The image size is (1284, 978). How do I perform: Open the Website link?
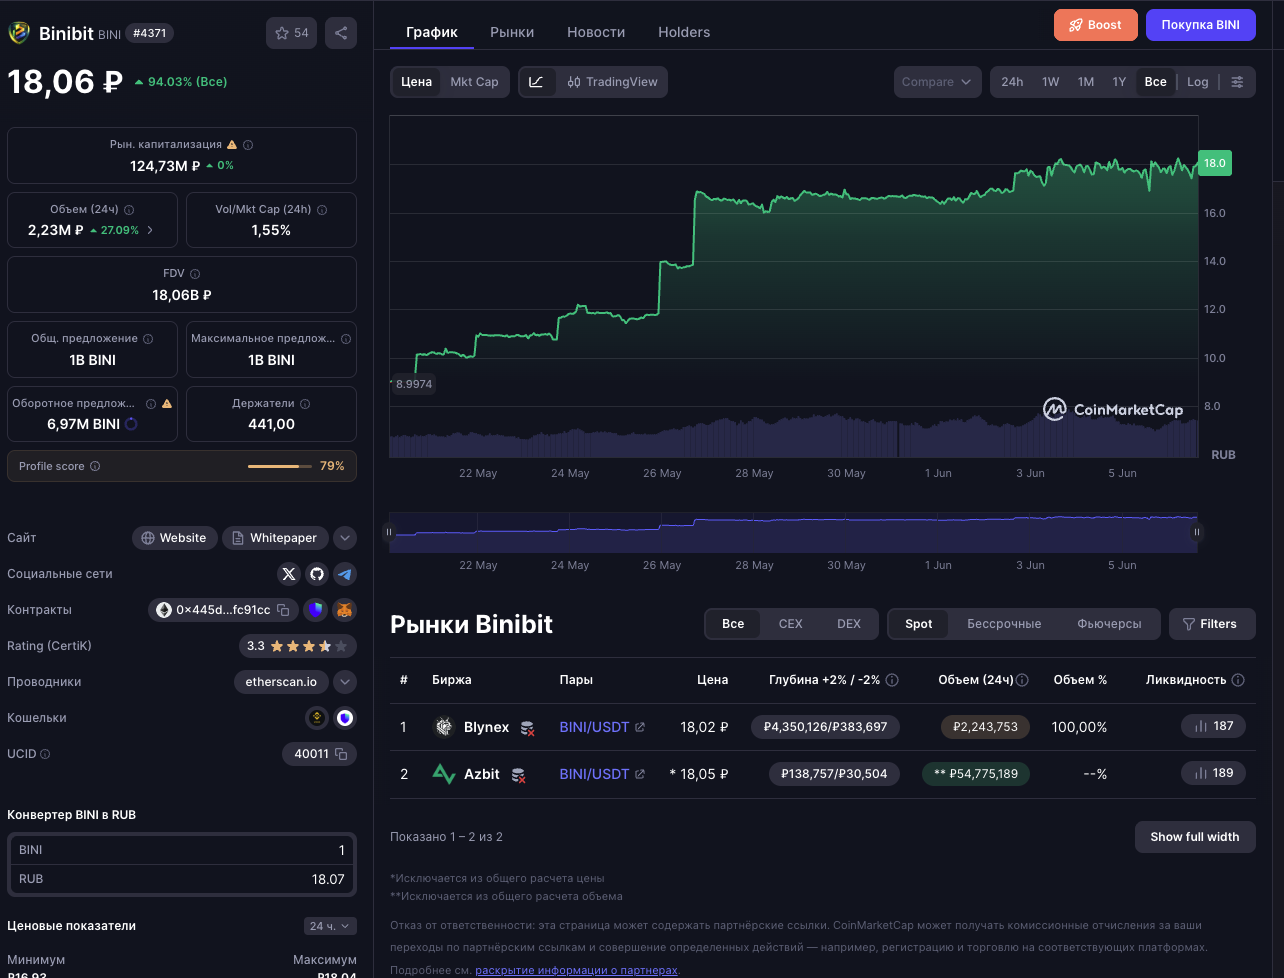(x=174, y=538)
